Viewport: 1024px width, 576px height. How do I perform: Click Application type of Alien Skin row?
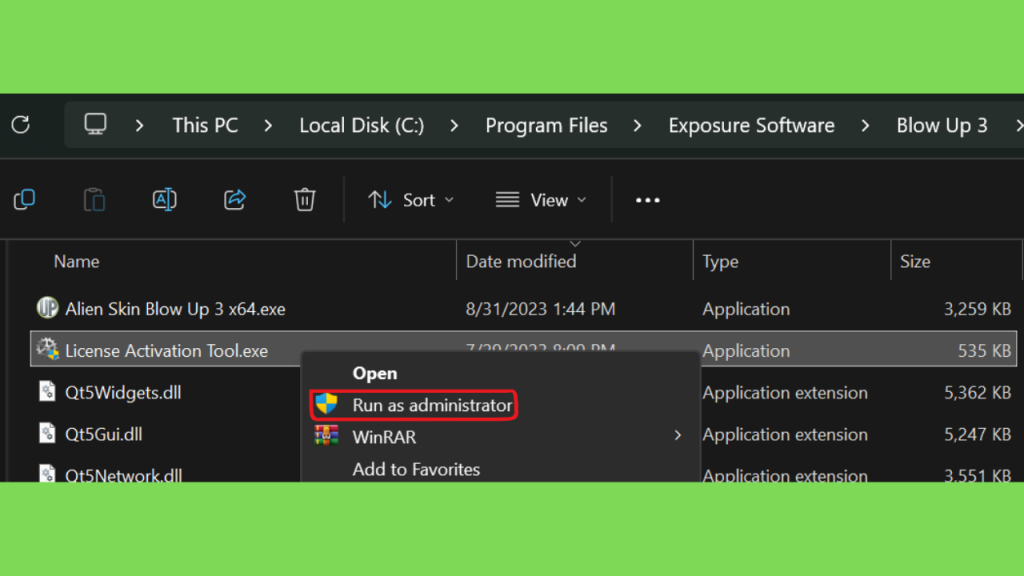746,309
